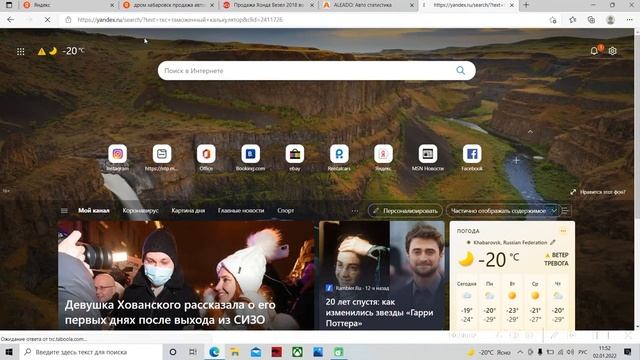Click the 'Вт' forecast day in weather card
This screenshot has height=360, width=640.
pyautogui.click(x=512, y=302)
